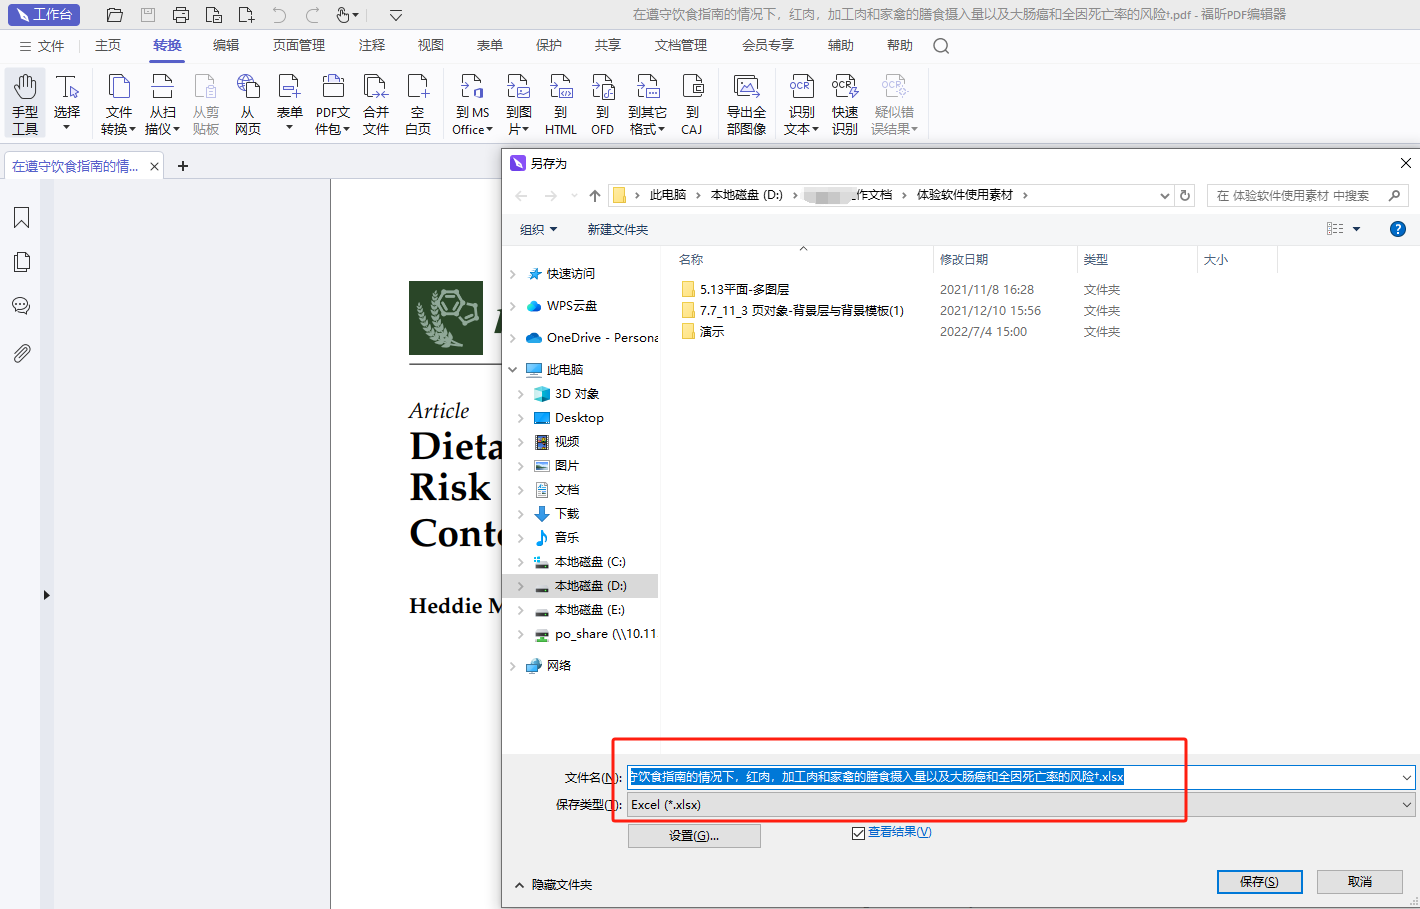Open the 页面管理 ribbon tab
The image size is (1420, 909).
(299, 46)
